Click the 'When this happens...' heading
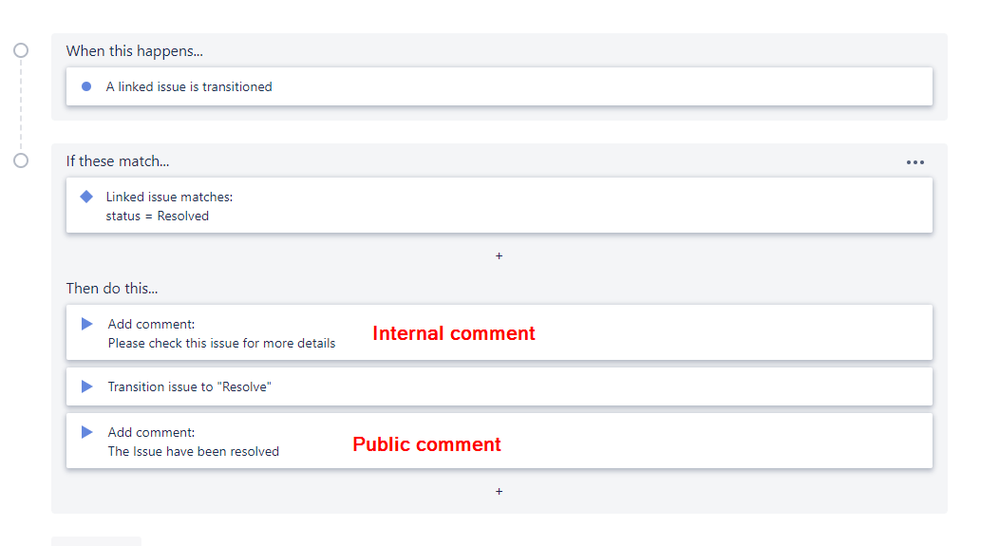The width and height of the screenshot is (999, 546). click(x=134, y=51)
